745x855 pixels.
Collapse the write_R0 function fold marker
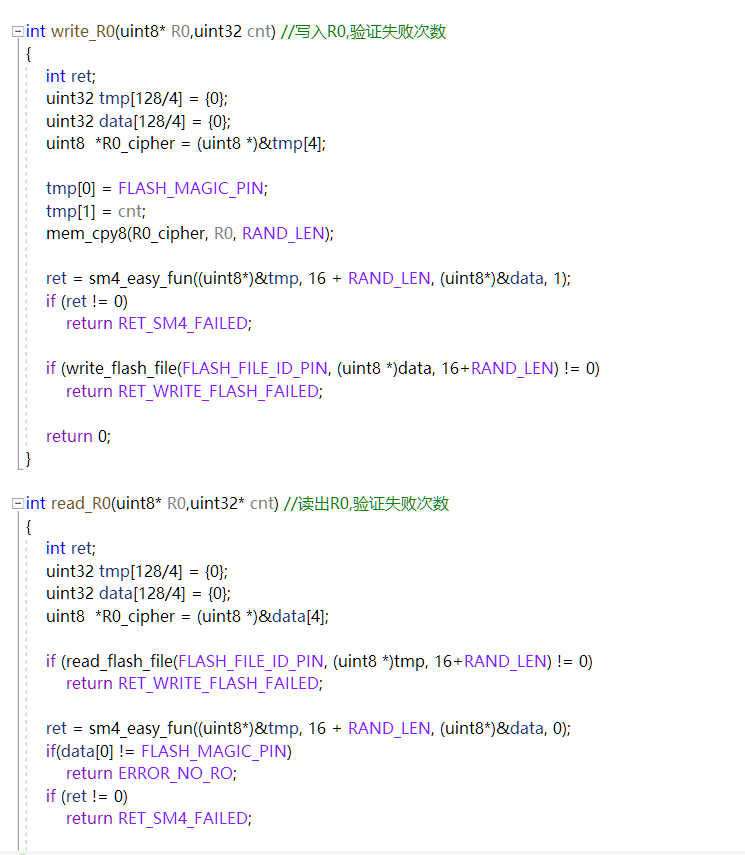tap(17, 32)
